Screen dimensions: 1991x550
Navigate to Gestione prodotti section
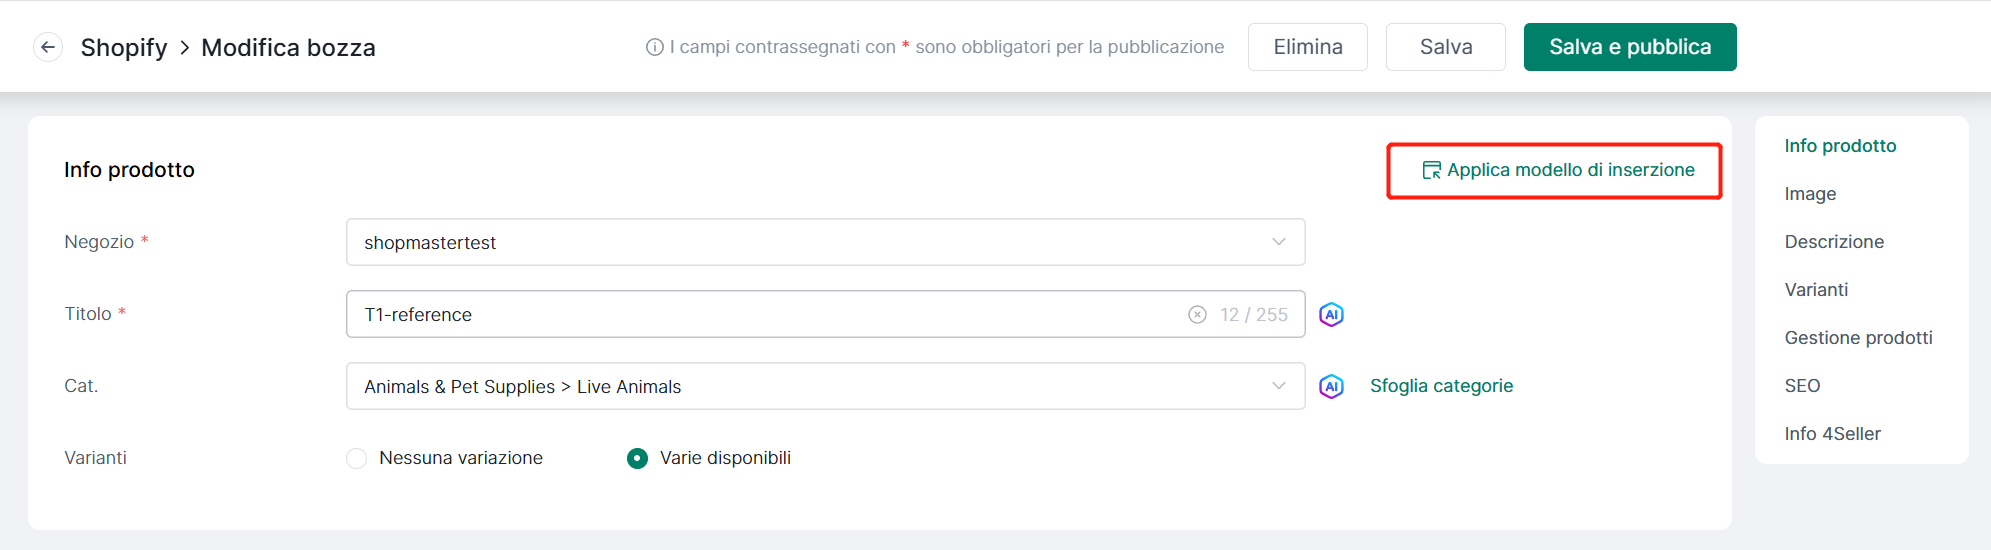coord(1858,338)
